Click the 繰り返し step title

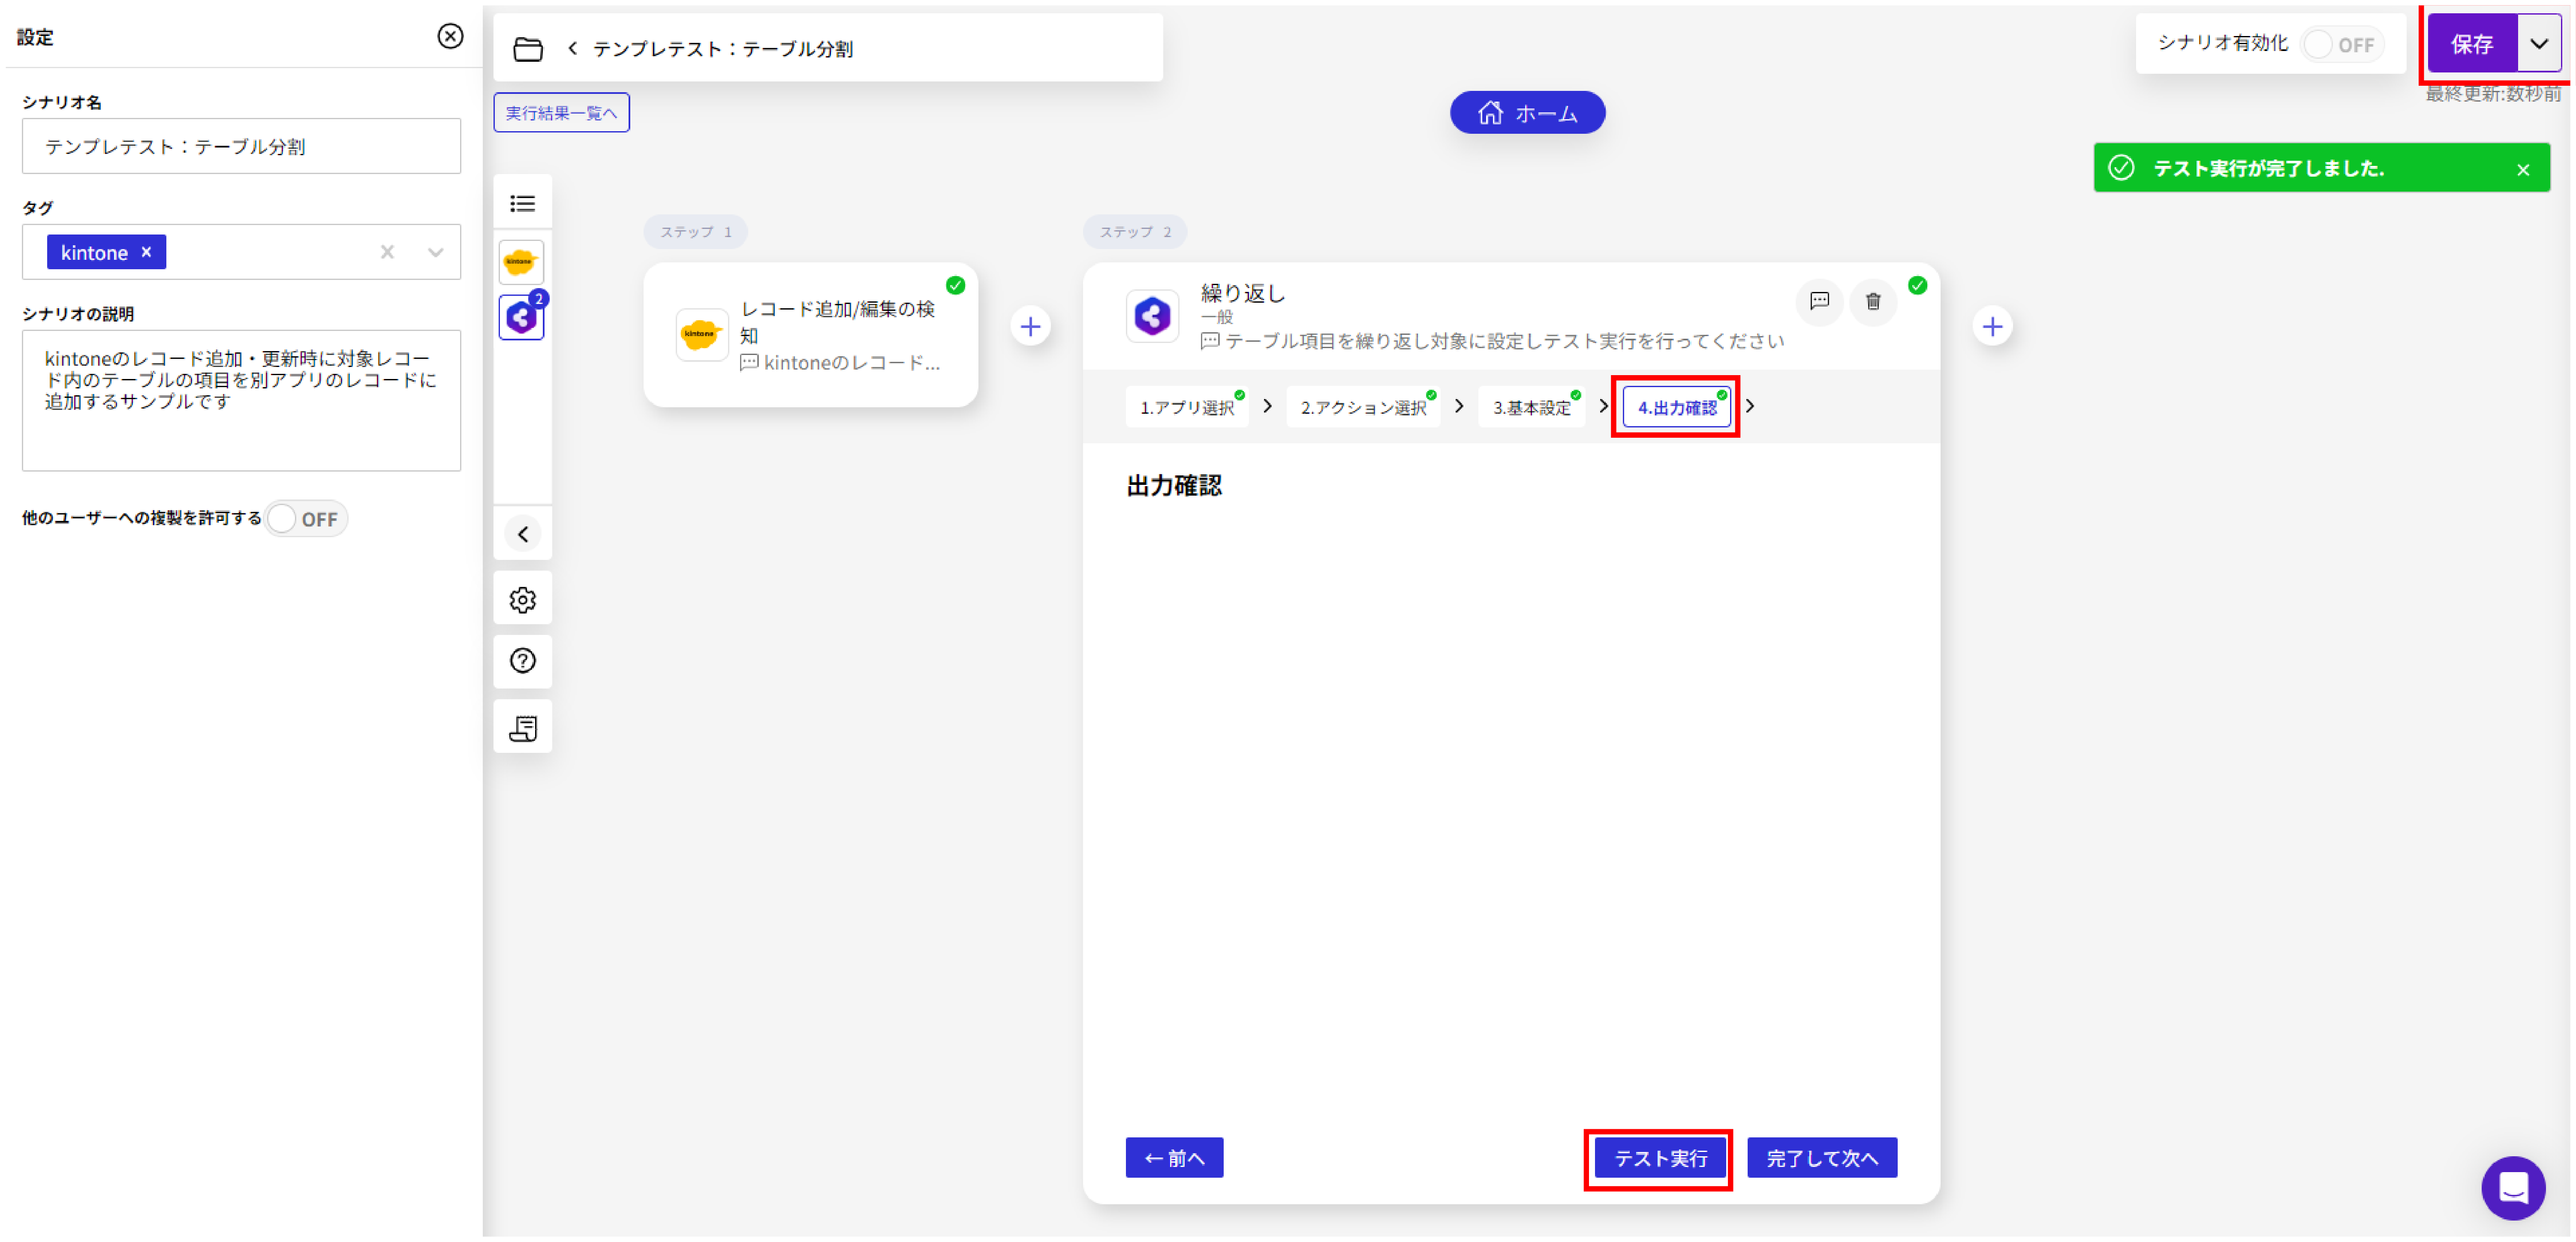(x=1243, y=293)
